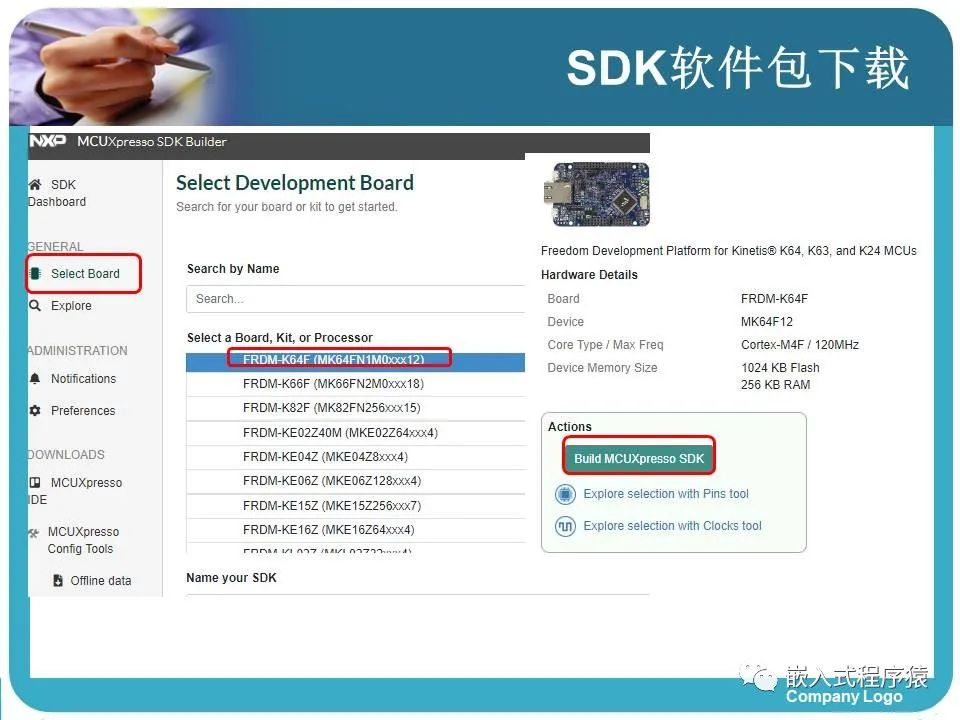Click the FRDM-K64F Board value
Screen dimensions: 960x720
(774, 299)
